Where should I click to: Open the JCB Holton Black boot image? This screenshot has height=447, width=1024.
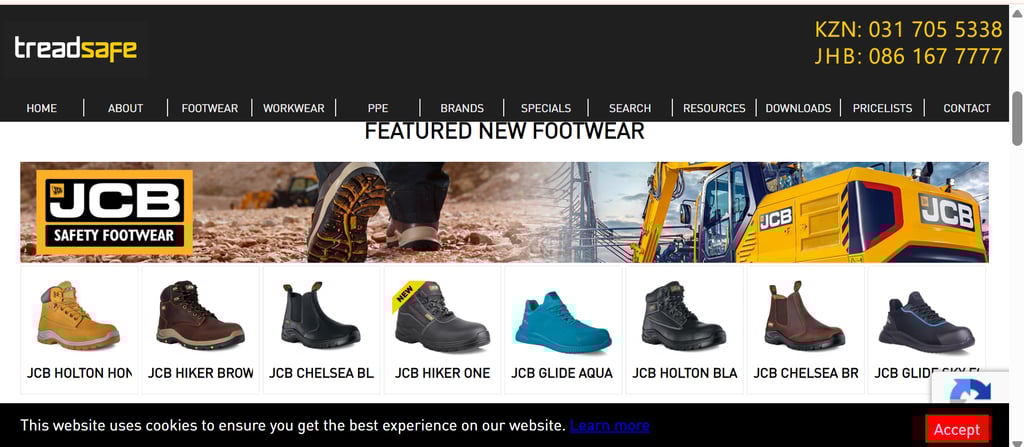pyautogui.click(x=684, y=316)
